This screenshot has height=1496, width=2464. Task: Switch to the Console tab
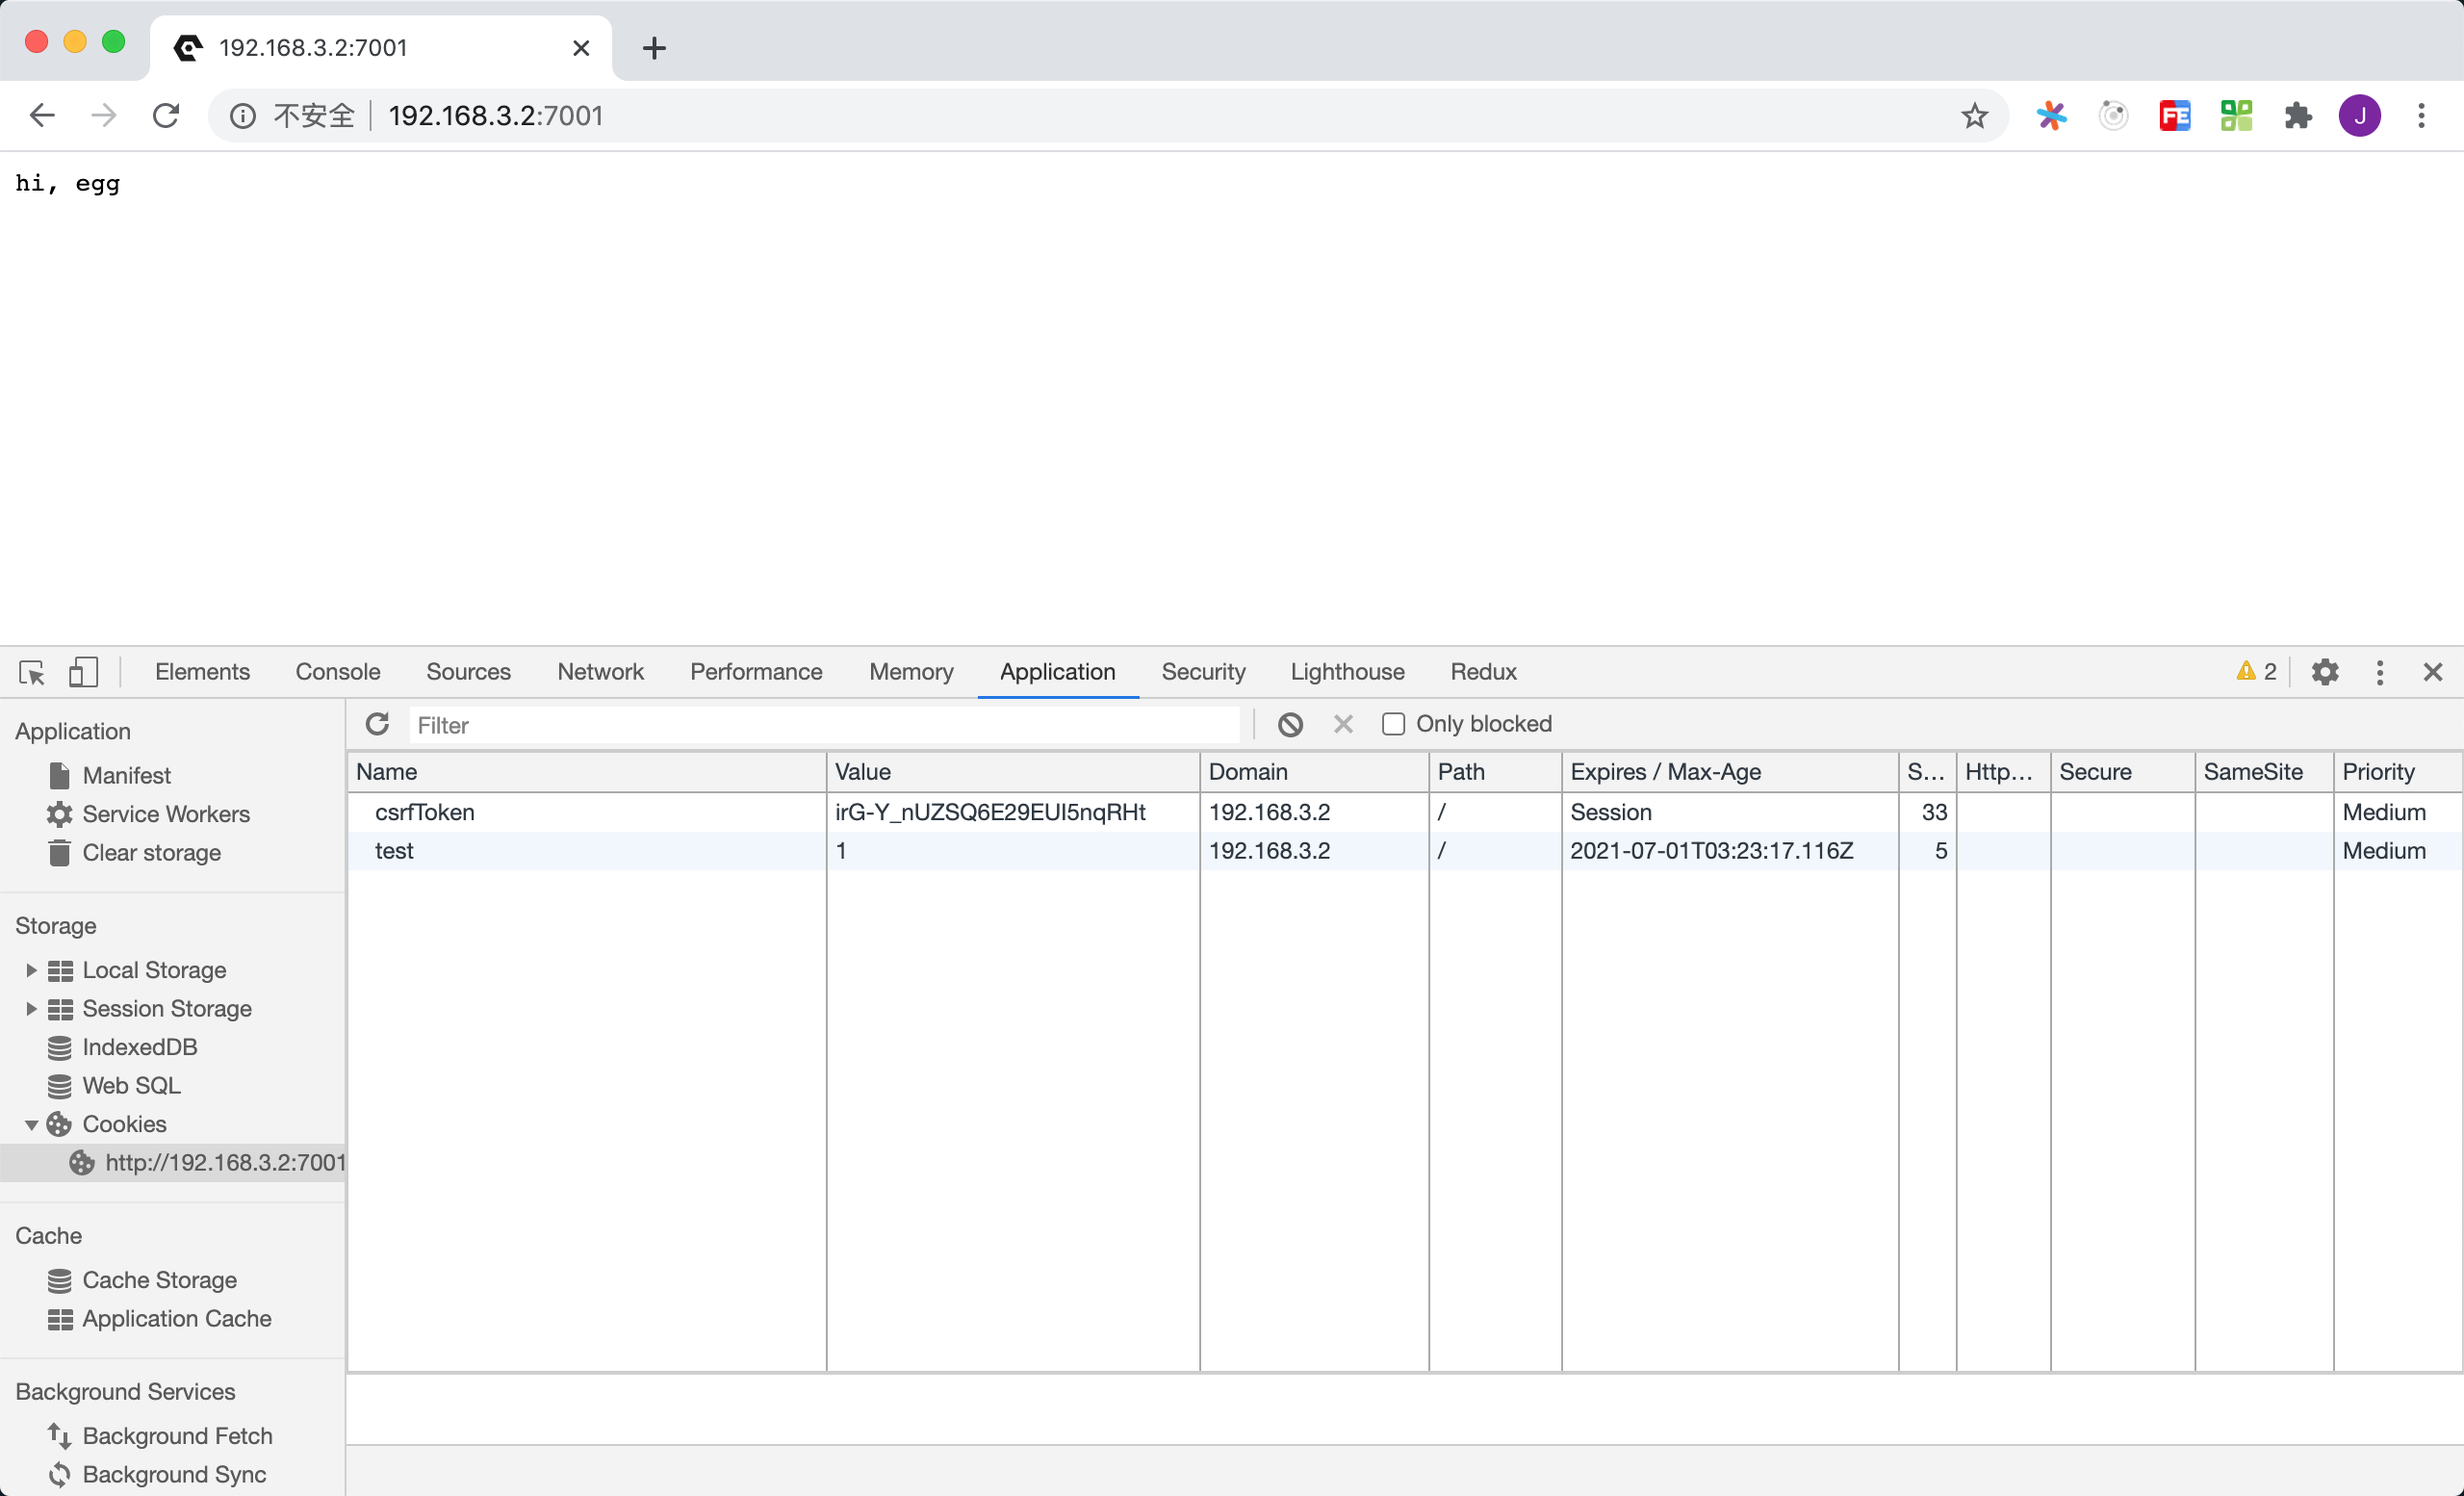[x=337, y=672]
